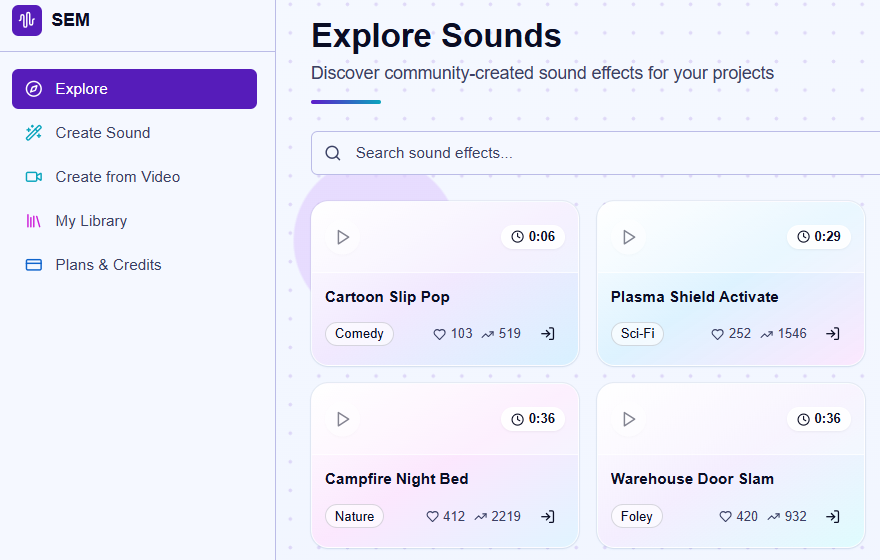
Task: Like Campfire Night Bed with heart icon
Action: 432,516
